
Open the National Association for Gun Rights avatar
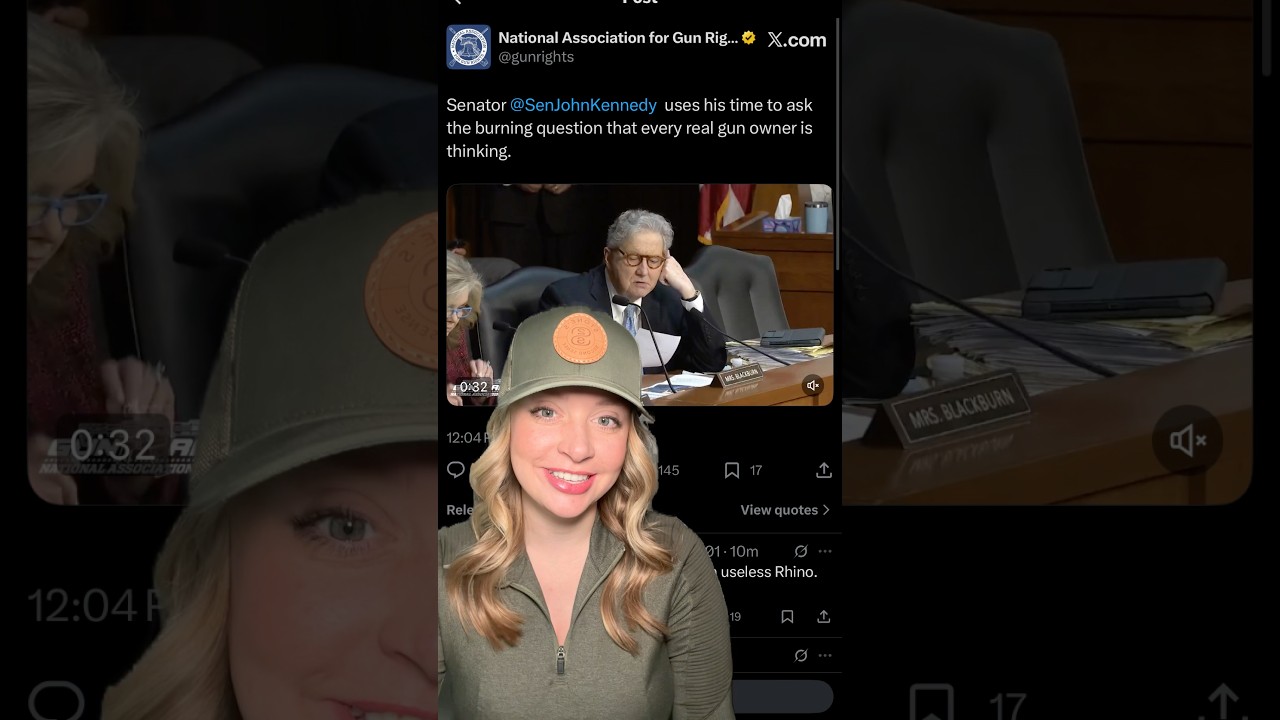[468, 47]
